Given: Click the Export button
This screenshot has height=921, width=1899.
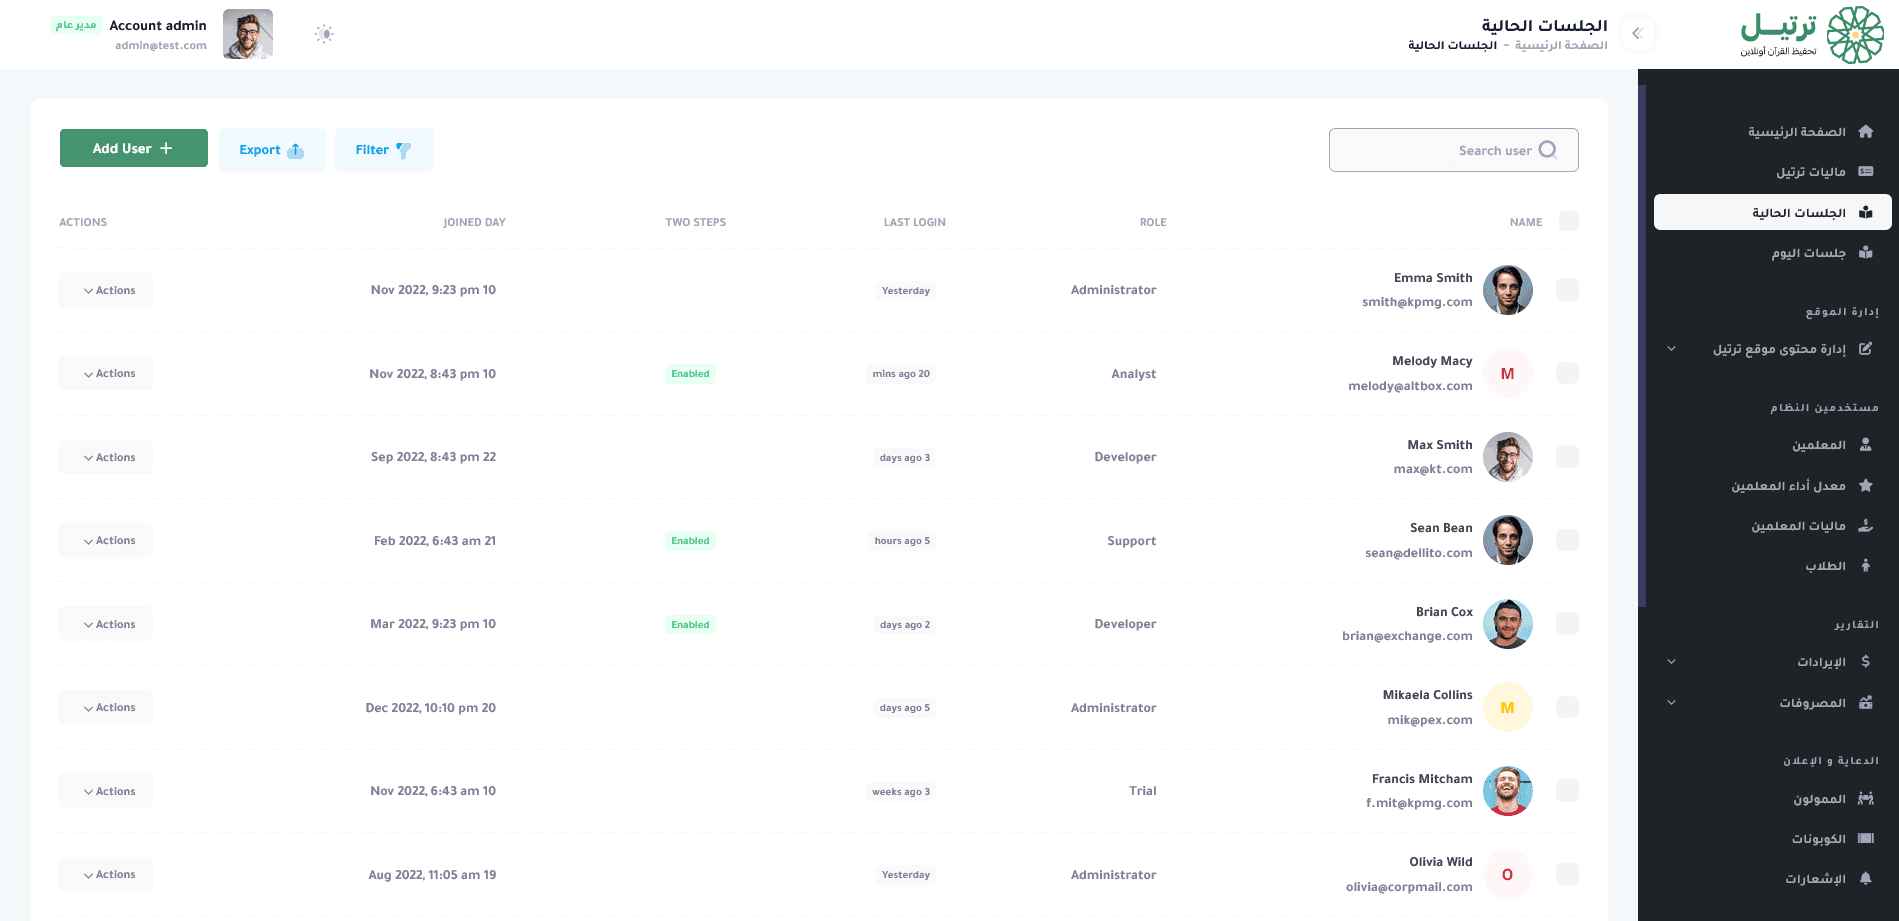Looking at the screenshot, I should click(272, 150).
